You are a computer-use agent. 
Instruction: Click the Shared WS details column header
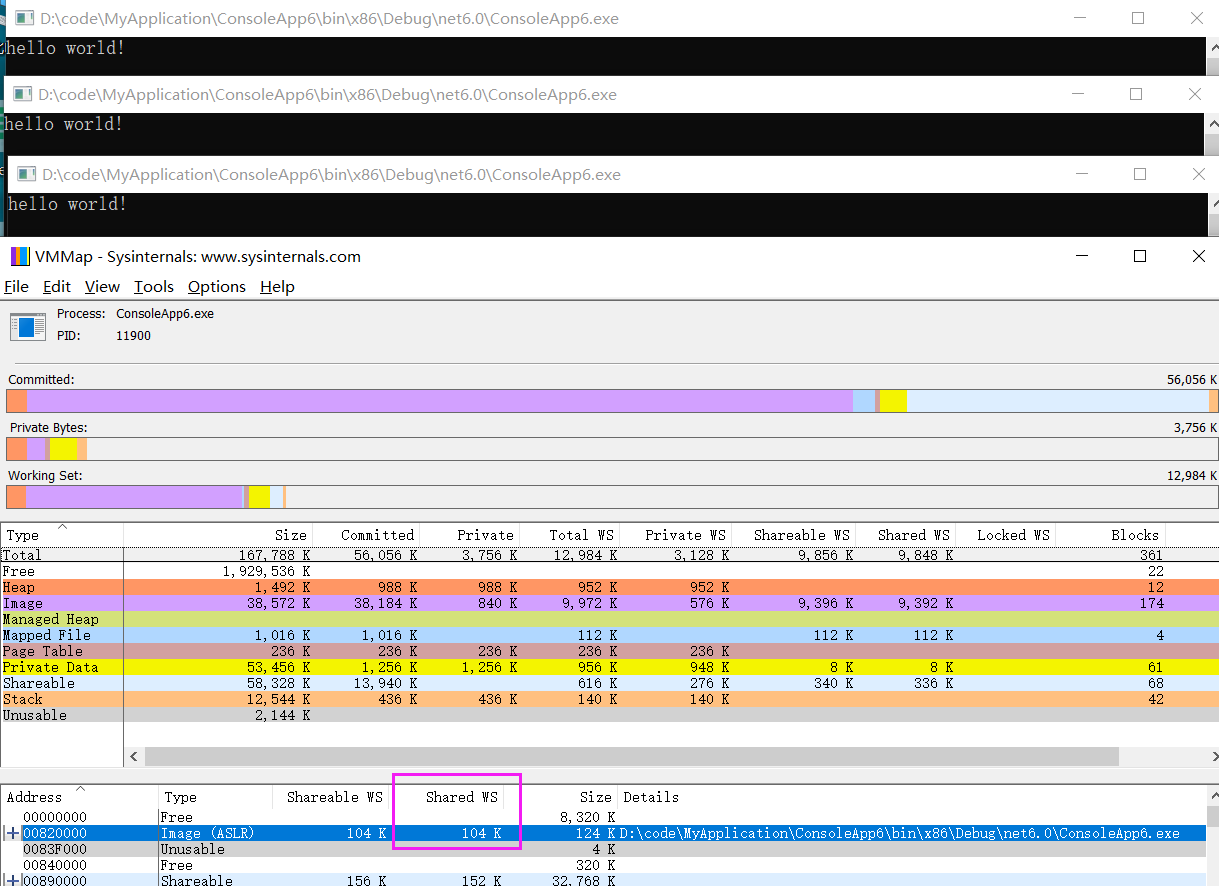(456, 797)
